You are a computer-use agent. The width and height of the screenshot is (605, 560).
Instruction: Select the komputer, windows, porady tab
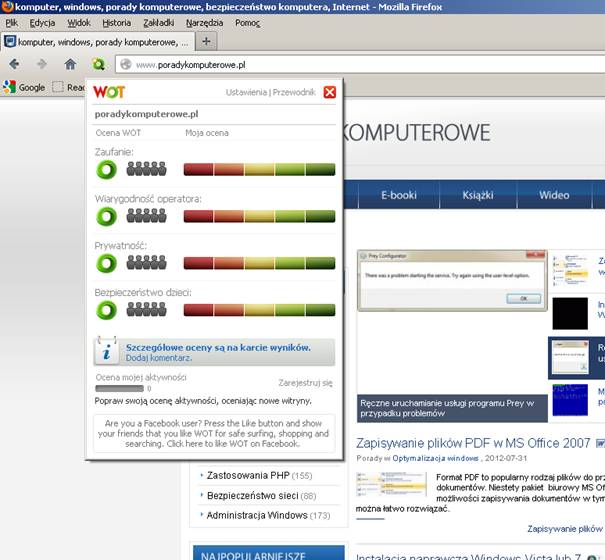(98, 42)
